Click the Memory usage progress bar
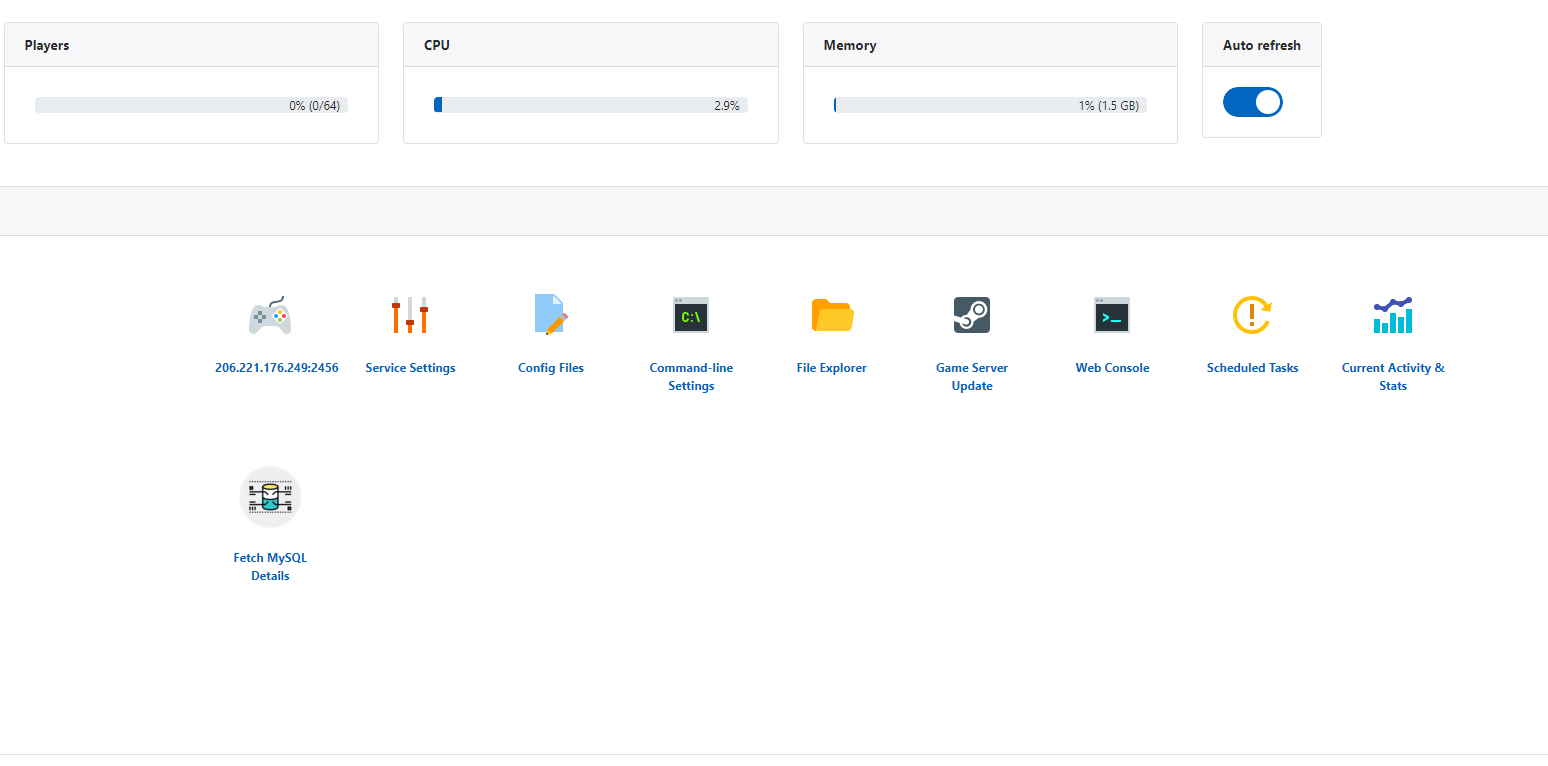Screen dimensions: 1548x766 tap(990, 105)
